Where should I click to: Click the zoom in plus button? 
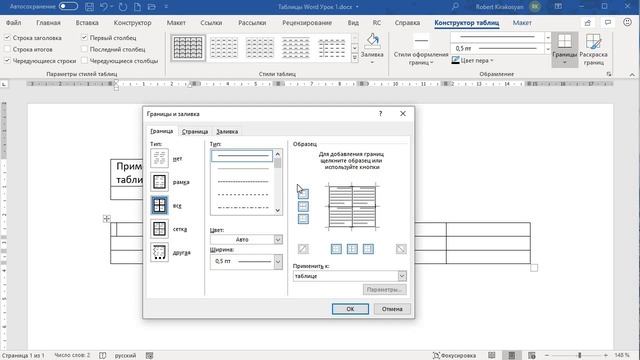click(606, 356)
